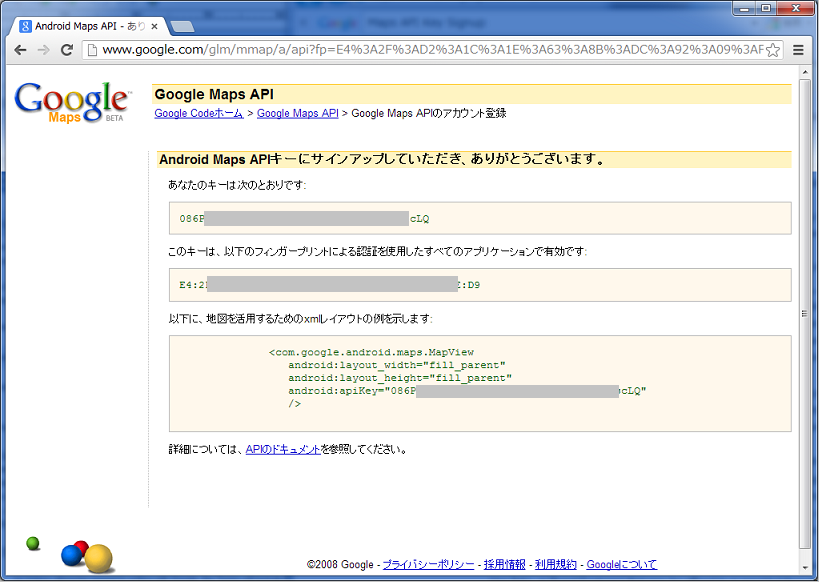Click the ©2008 Google copyright text
Viewport: 819px width, 582px height.
click(x=340, y=564)
